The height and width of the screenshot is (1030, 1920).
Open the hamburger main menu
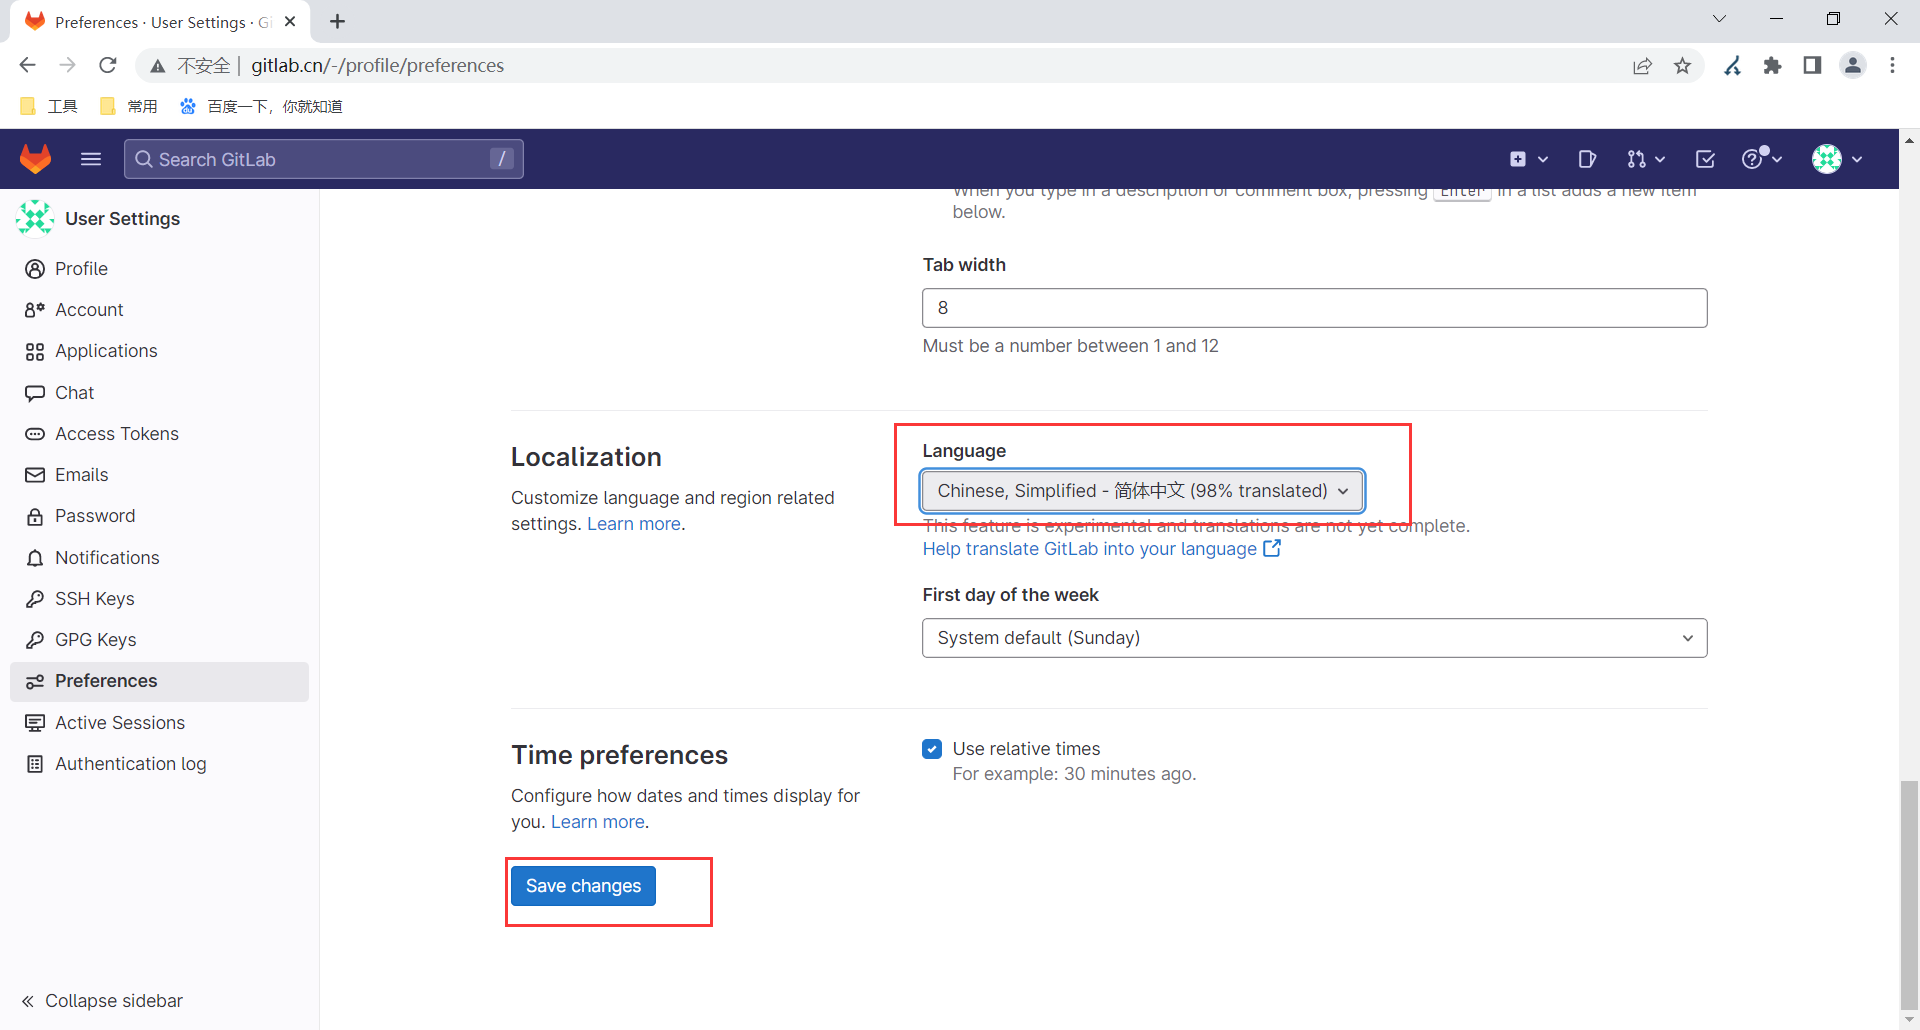coord(91,159)
